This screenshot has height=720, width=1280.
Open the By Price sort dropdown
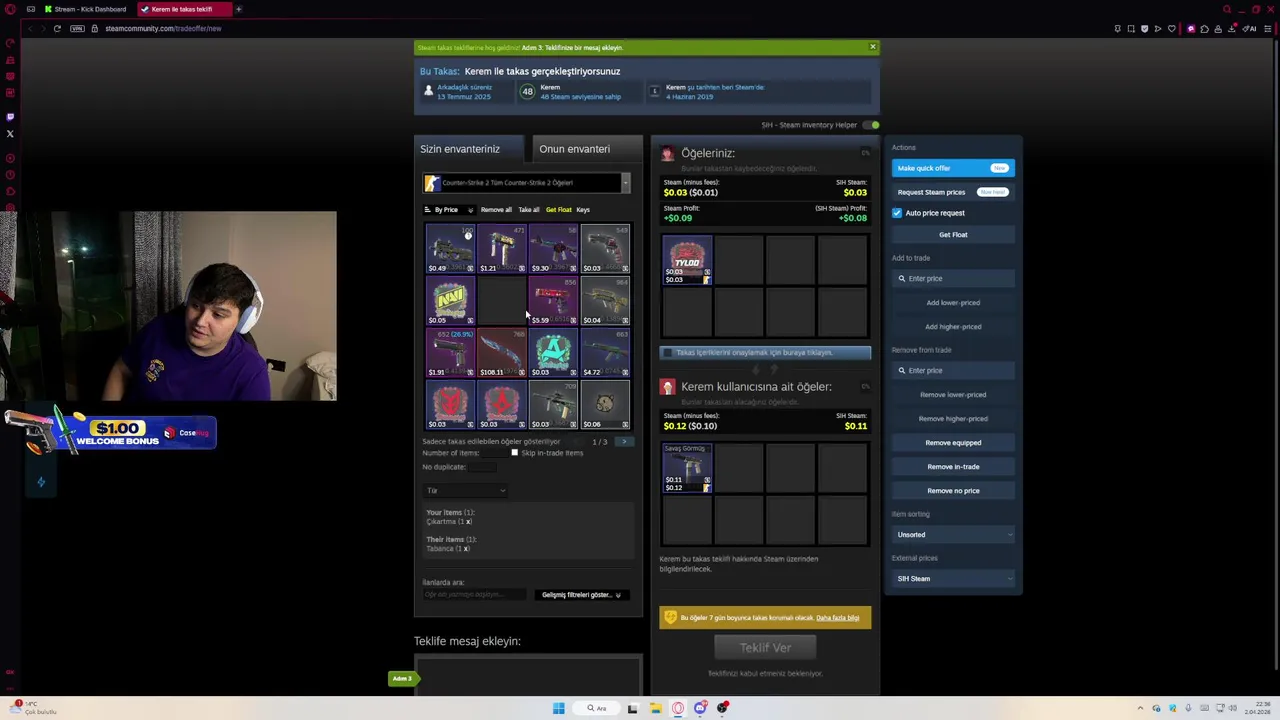tap(449, 210)
